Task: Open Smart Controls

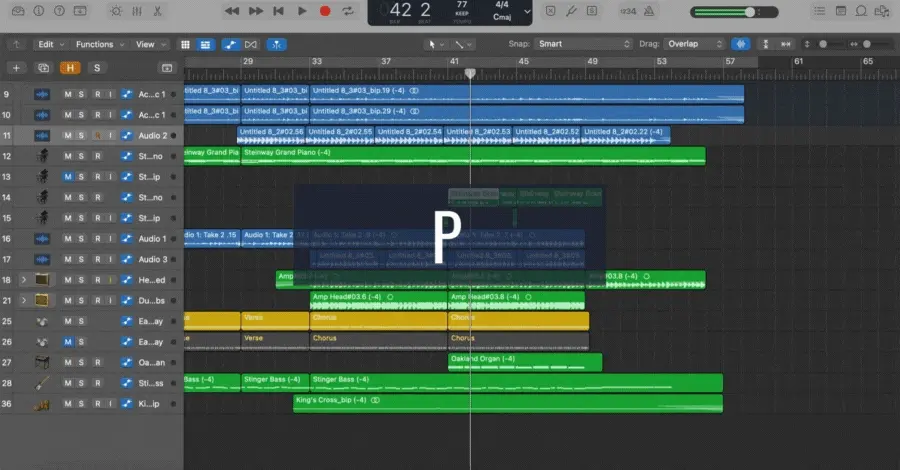Action: point(116,11)
